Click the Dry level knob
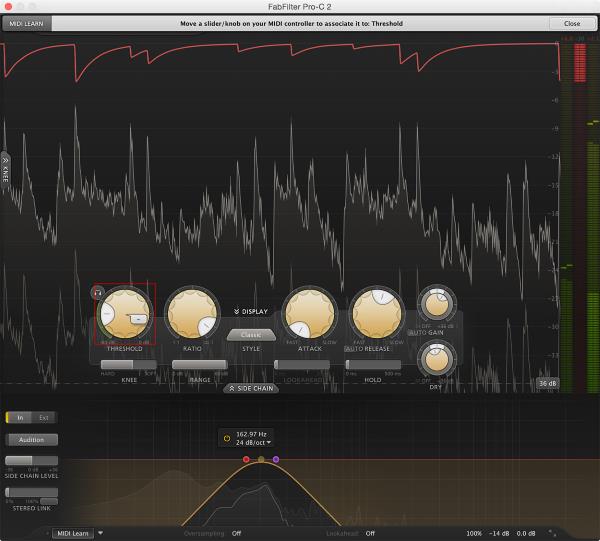 click(436, 357)
